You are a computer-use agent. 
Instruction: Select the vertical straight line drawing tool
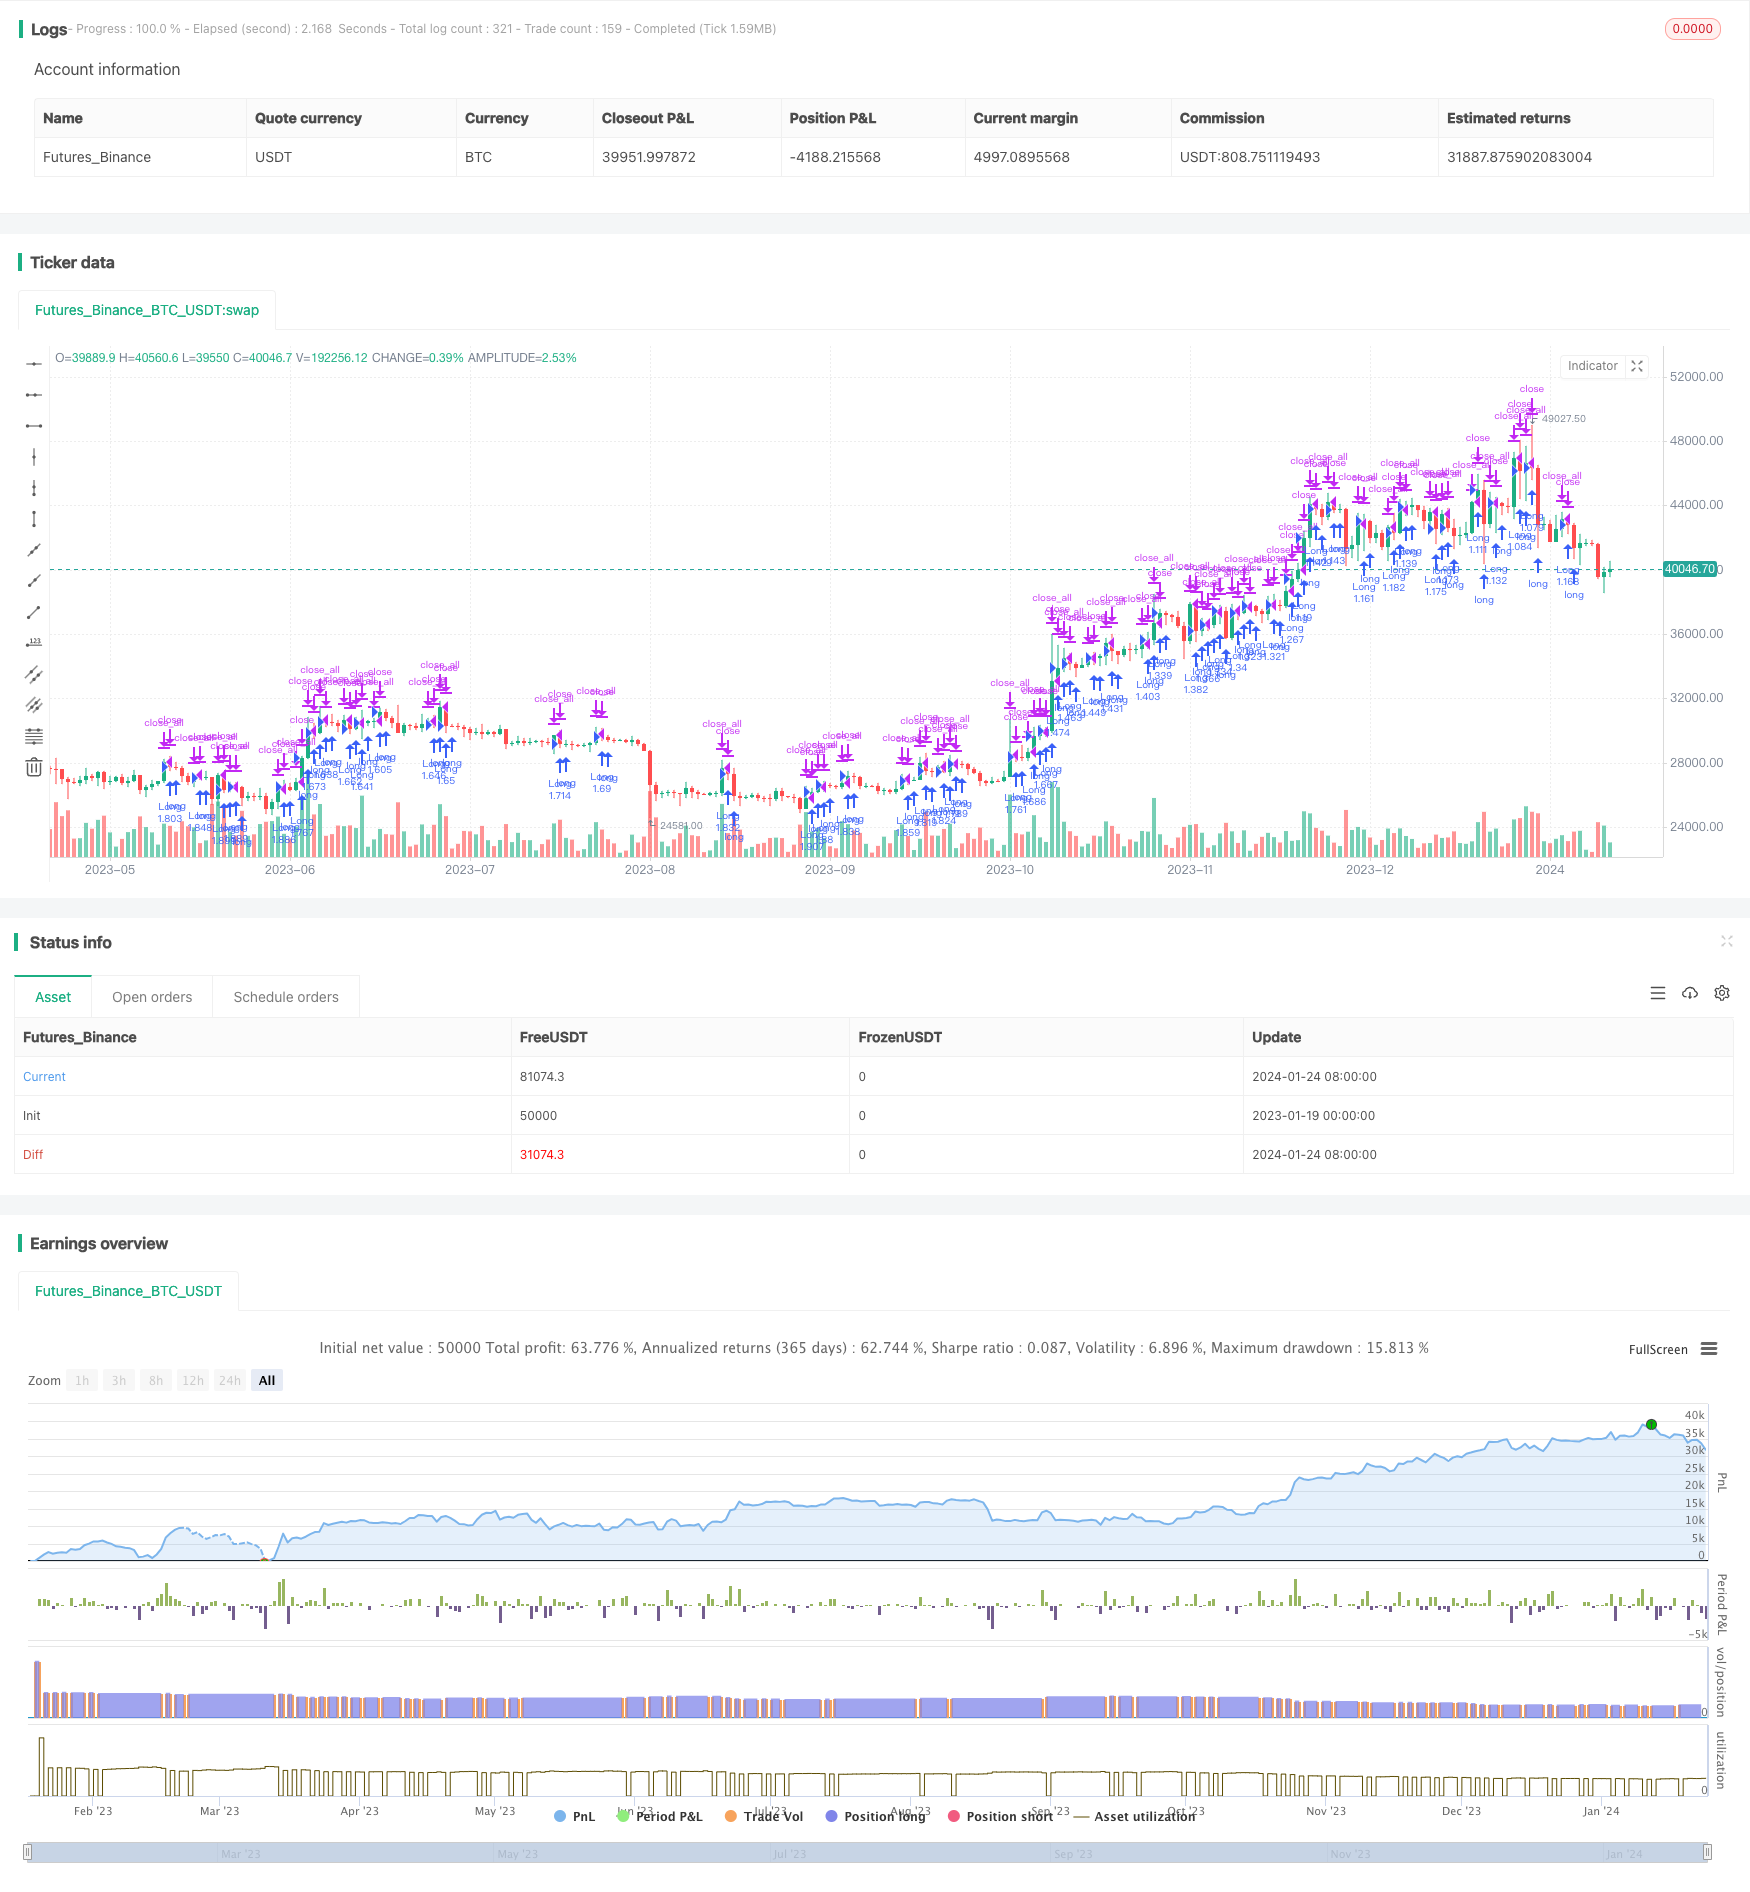(x=34, y=457)
